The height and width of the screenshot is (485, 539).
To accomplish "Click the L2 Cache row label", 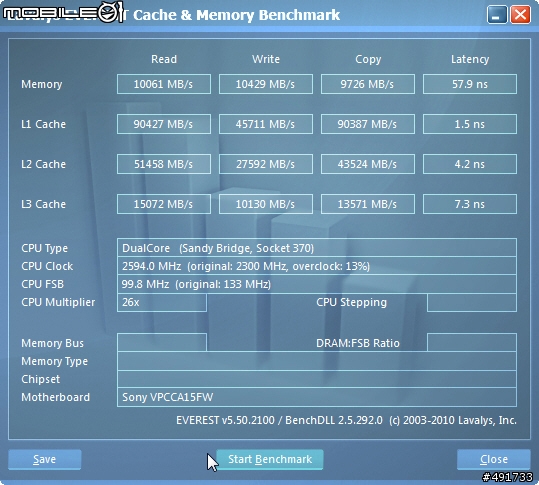I will (x=43, y=164).
